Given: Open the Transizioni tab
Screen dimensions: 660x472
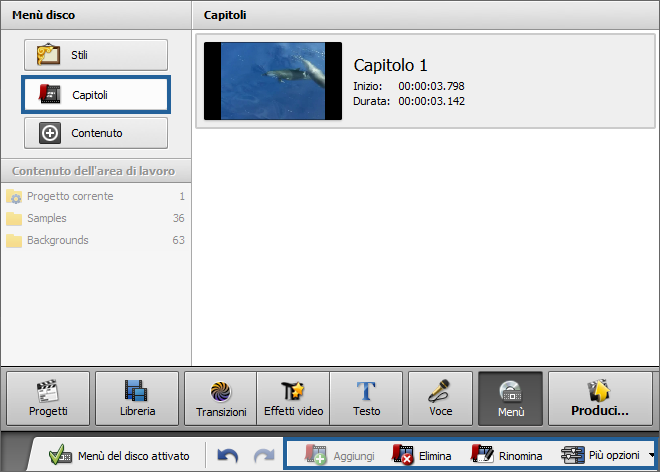Looking at the screenshot, I should (221, 398).
